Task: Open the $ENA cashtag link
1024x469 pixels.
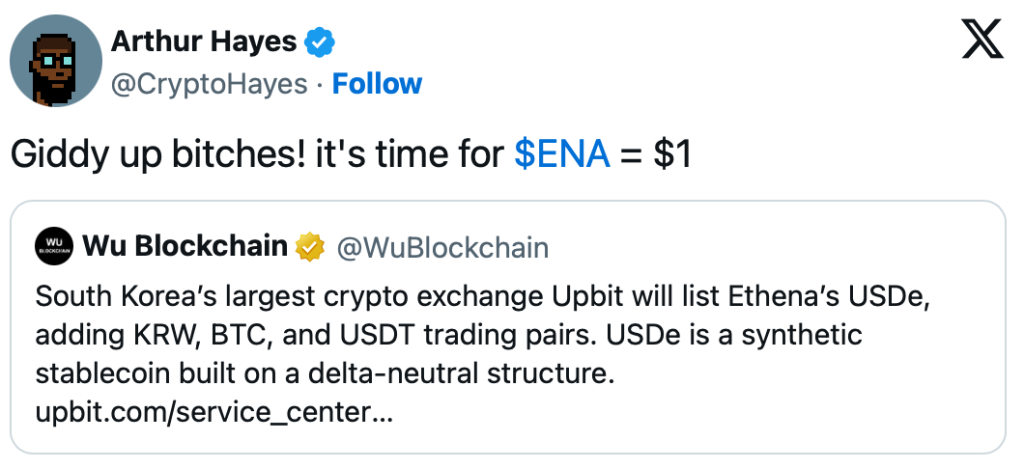Action: click(x=561, y=155)
